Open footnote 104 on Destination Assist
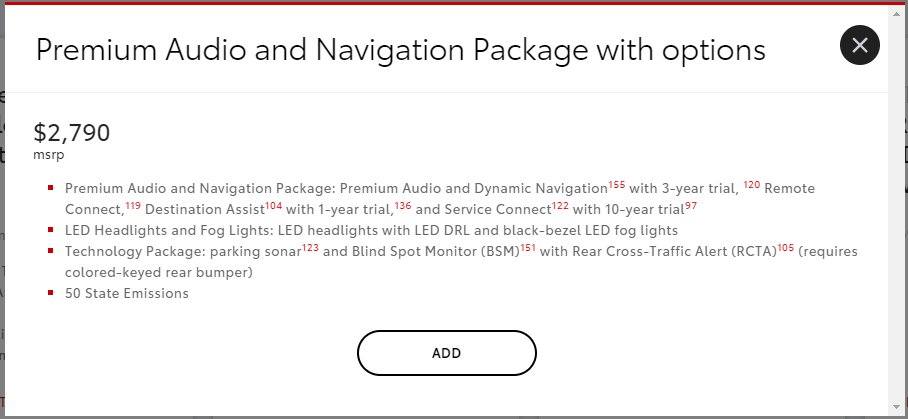The image size is (908, 419). coord(273,206)
